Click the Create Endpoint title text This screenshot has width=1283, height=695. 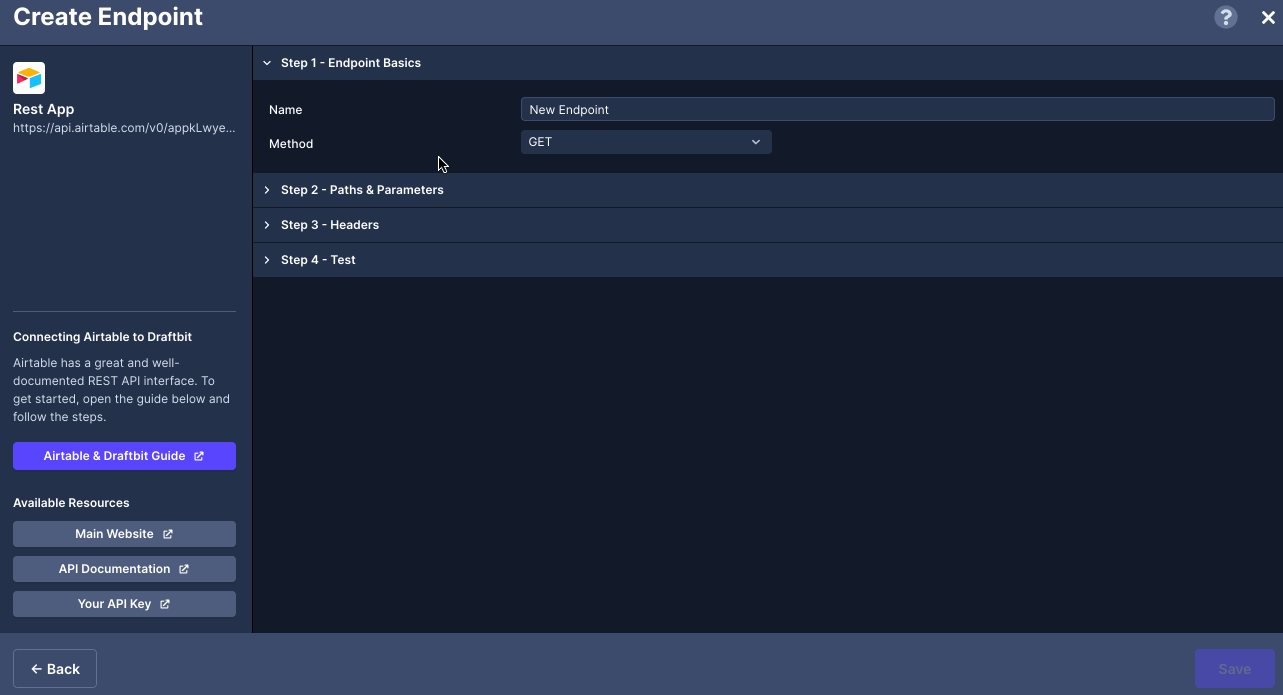click(x=108, y=17)
